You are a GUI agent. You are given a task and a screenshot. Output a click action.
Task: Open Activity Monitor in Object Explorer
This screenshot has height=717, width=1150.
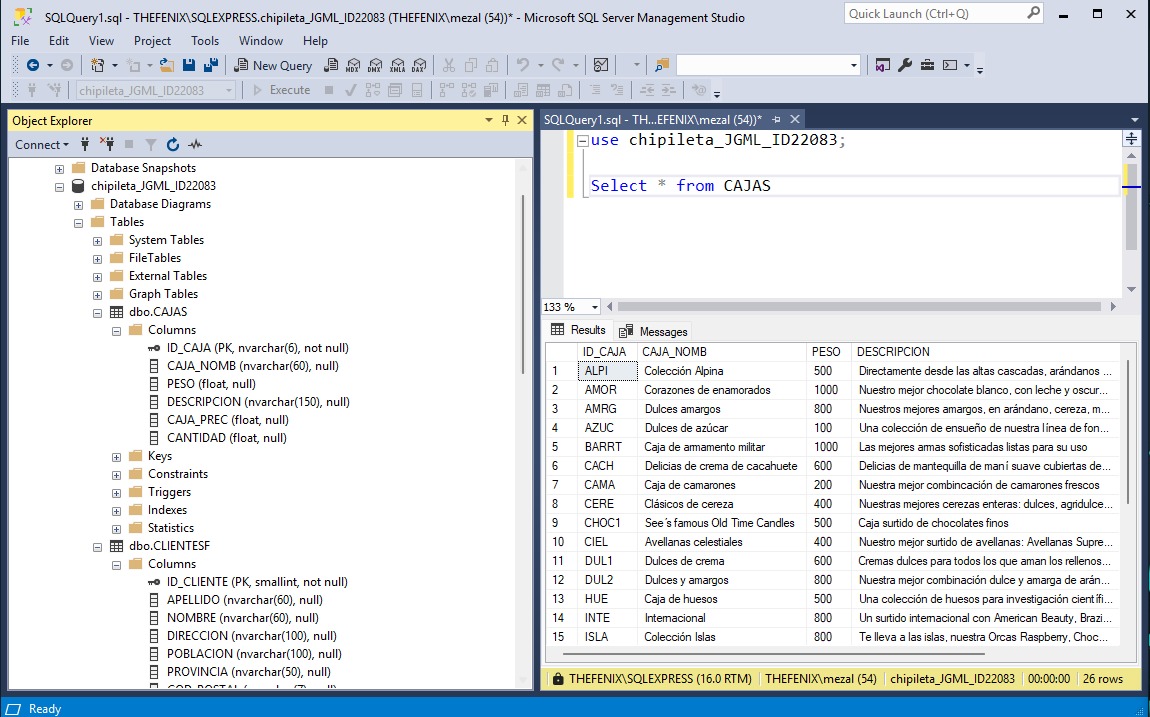pos(195,144)
